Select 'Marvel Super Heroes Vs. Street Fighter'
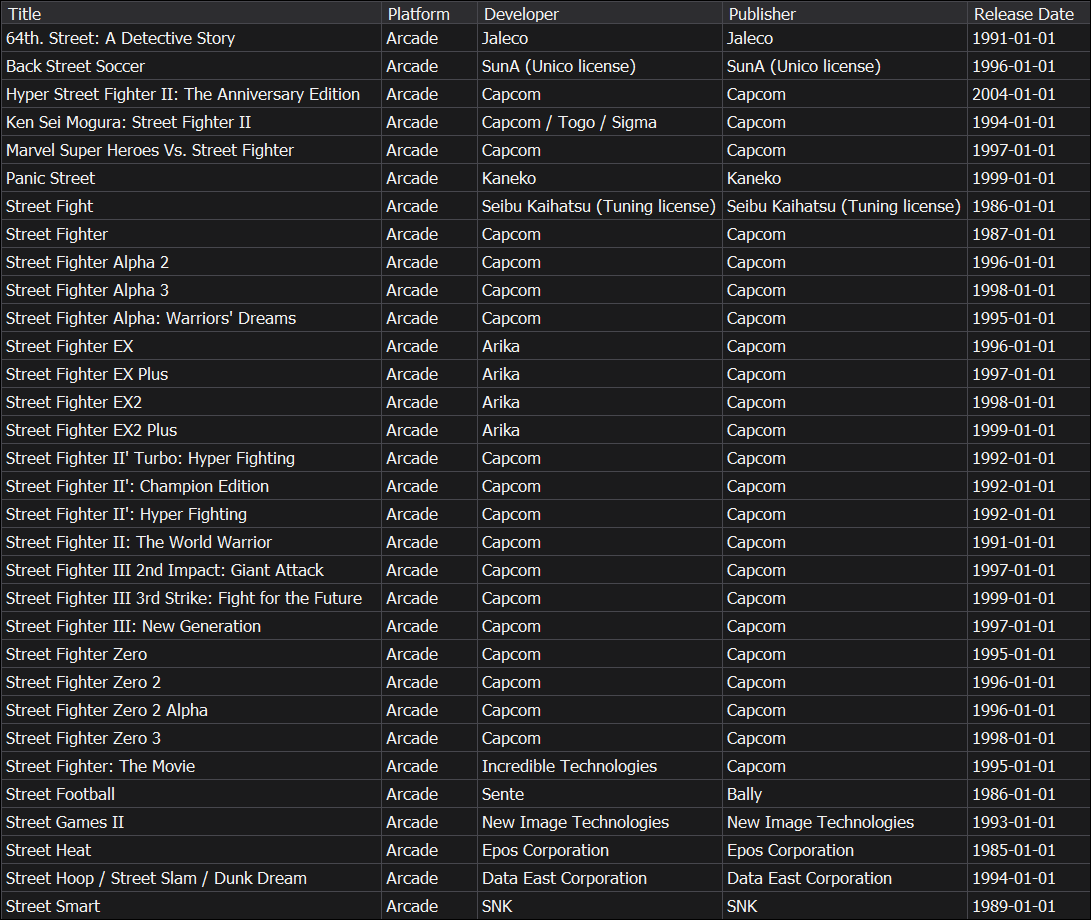This screenshot has width=1091, height=920. point(150,150)
